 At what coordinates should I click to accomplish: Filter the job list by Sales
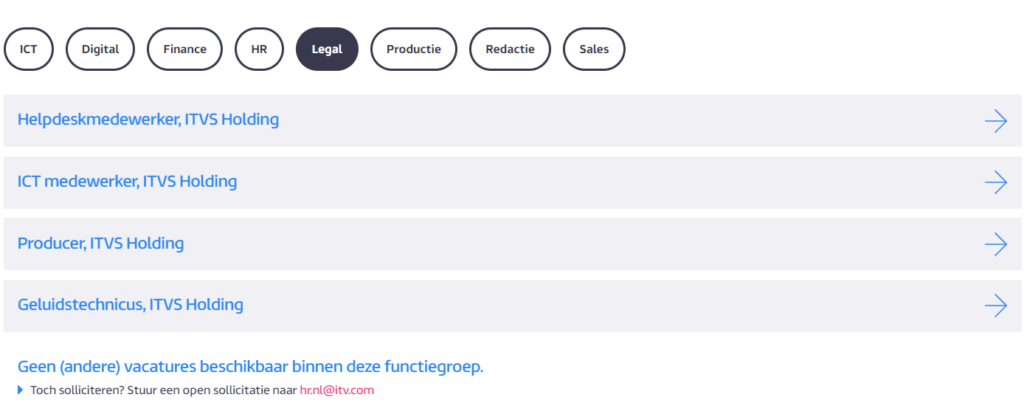pyautogui.click(x=594, y=49)
